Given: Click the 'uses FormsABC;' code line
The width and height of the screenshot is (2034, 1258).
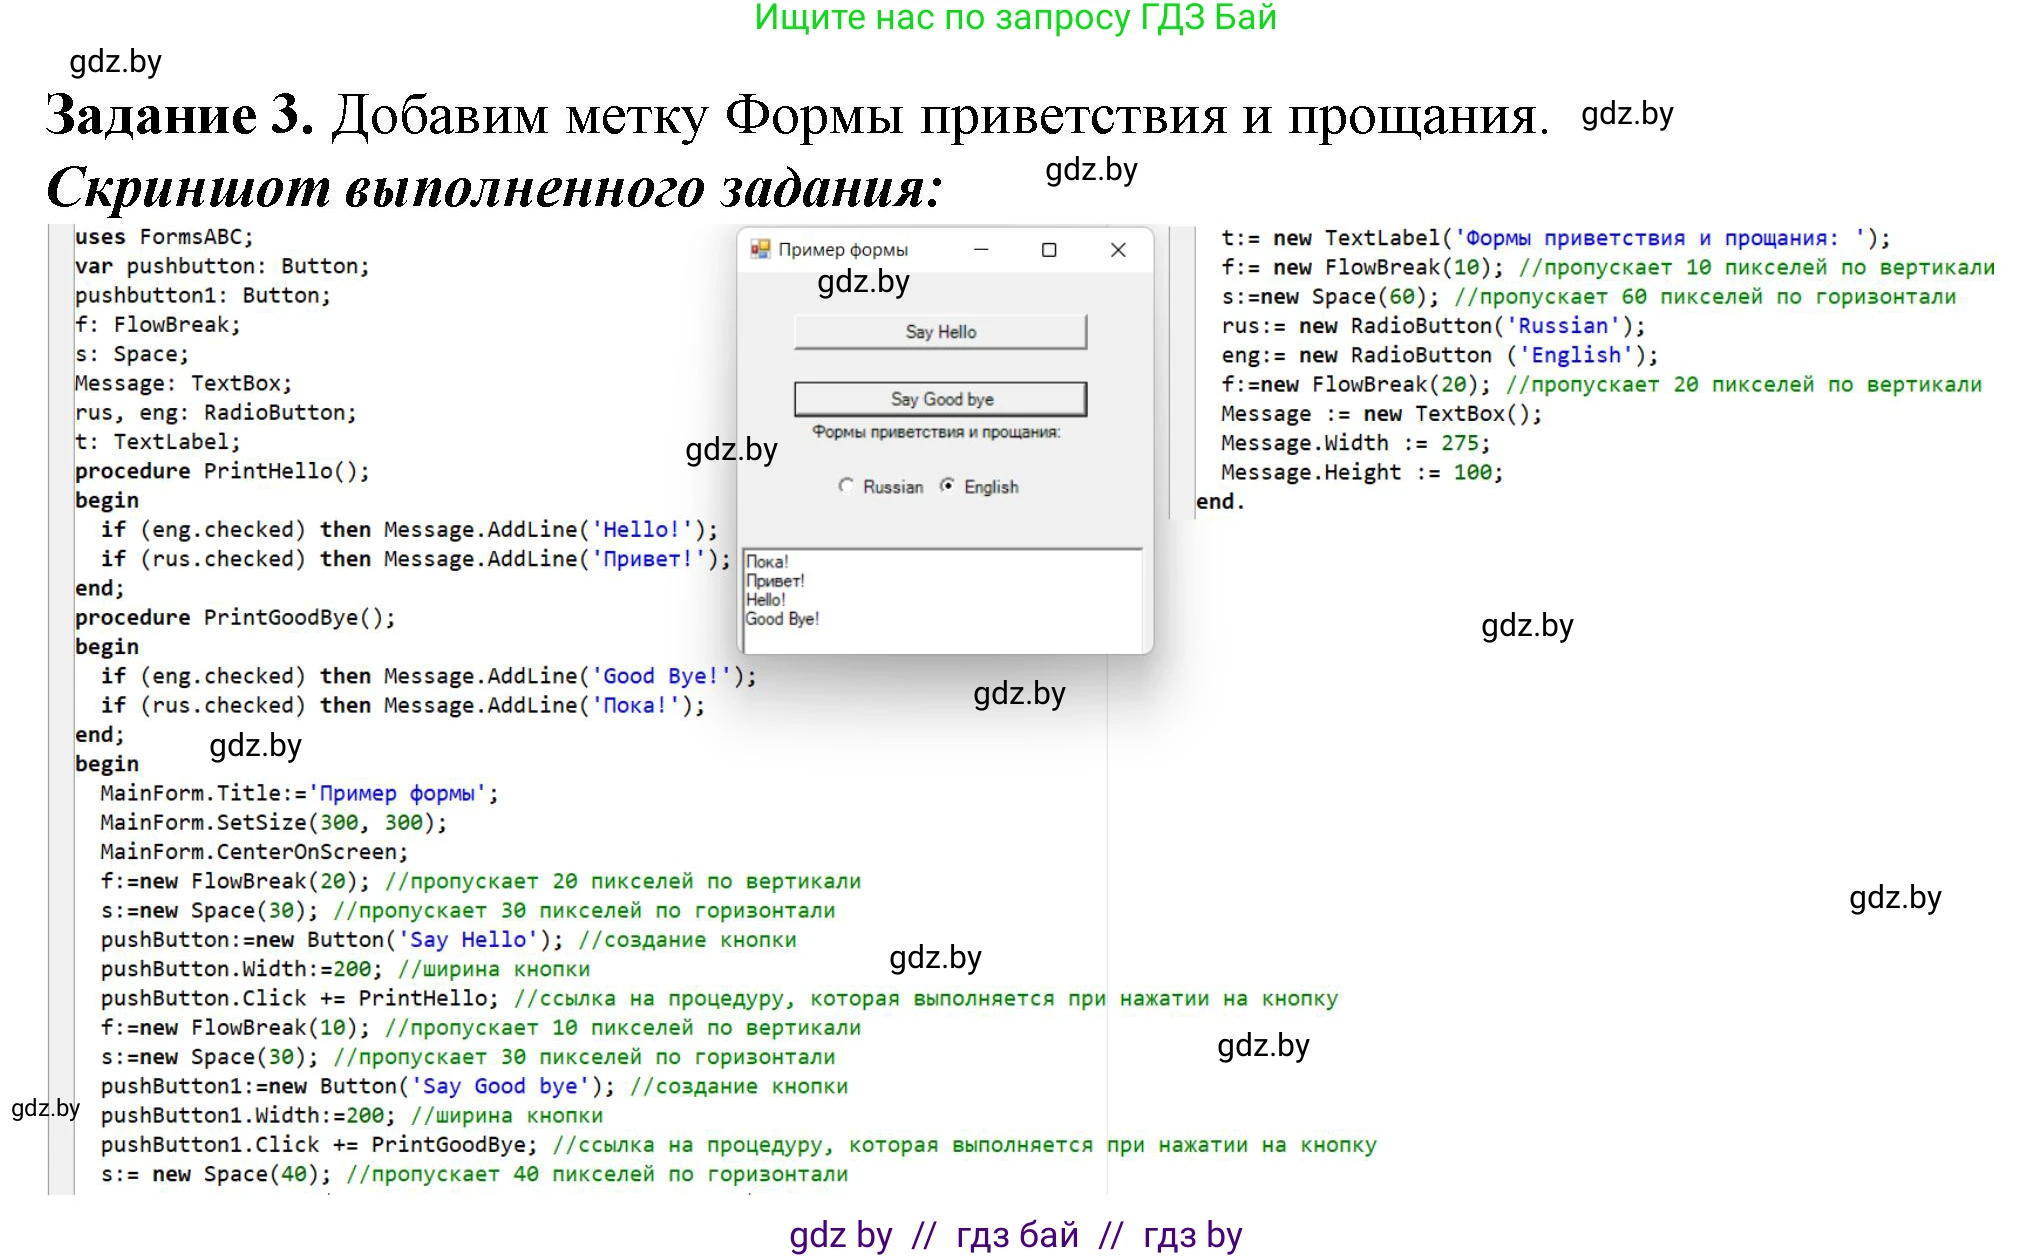Looking at the screenshot, I should (x=164, y=237).
